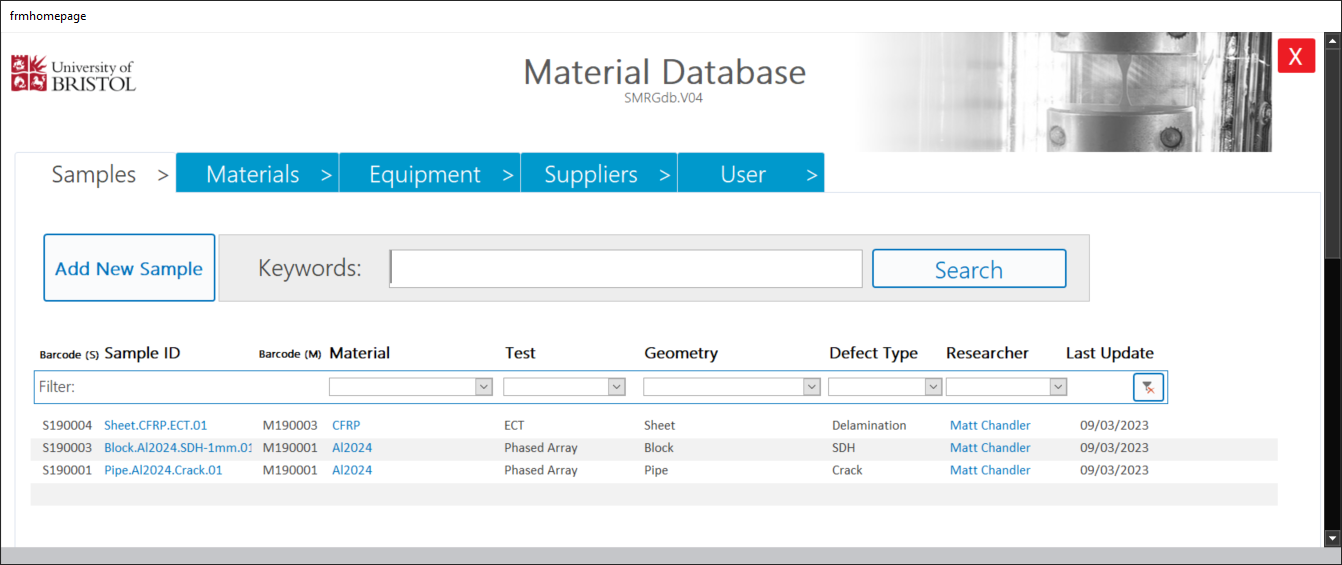Click the Block geometry cell

(x=659, y=448)
